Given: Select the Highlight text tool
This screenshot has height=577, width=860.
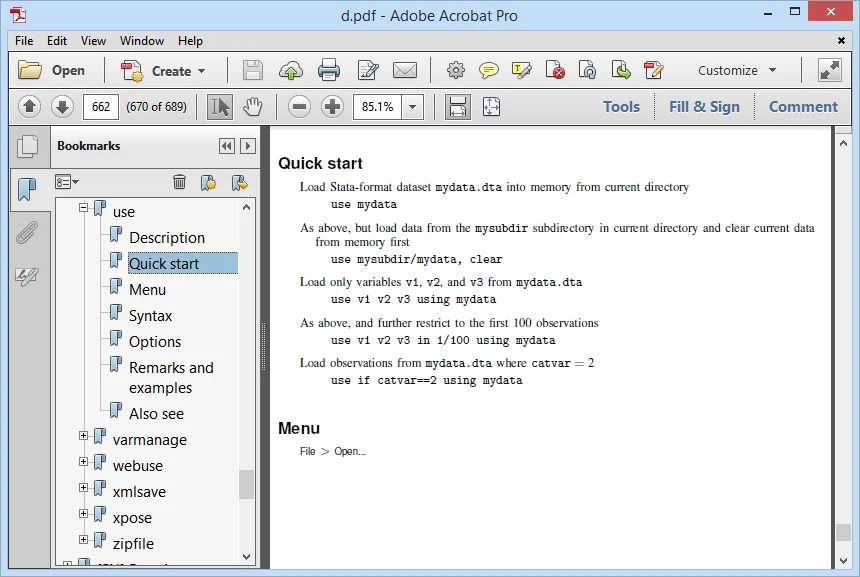Looking at the screenshot, I should [521, 70].
